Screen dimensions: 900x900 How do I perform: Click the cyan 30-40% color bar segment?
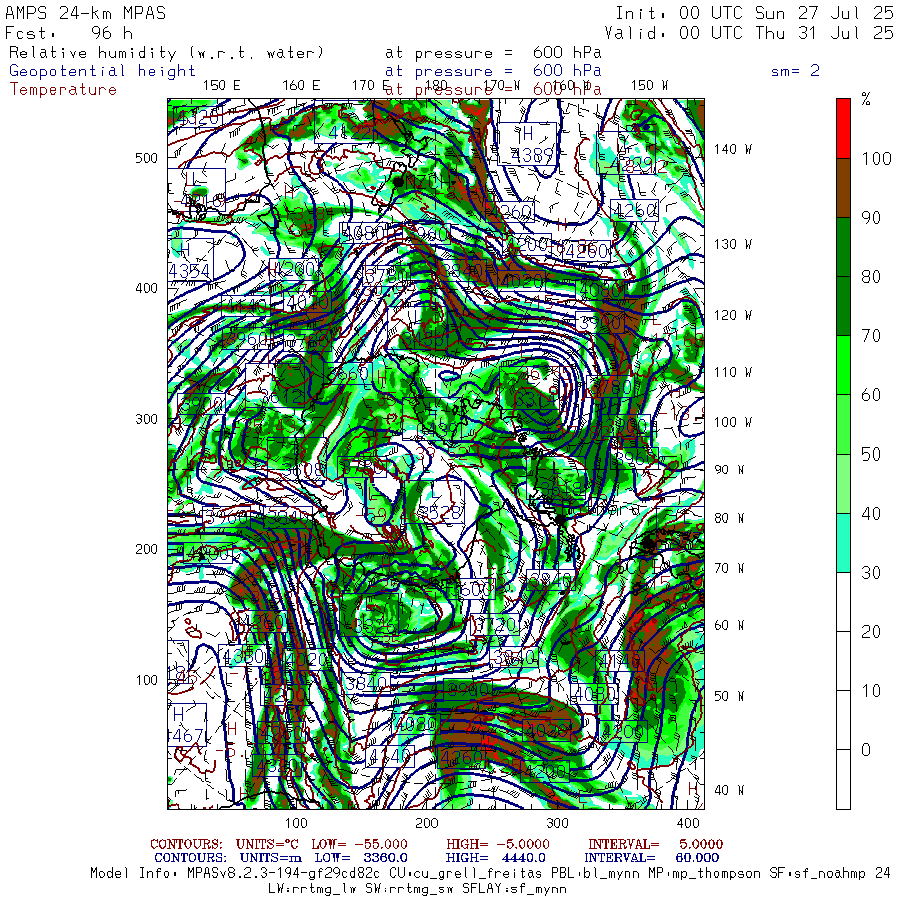843,542
